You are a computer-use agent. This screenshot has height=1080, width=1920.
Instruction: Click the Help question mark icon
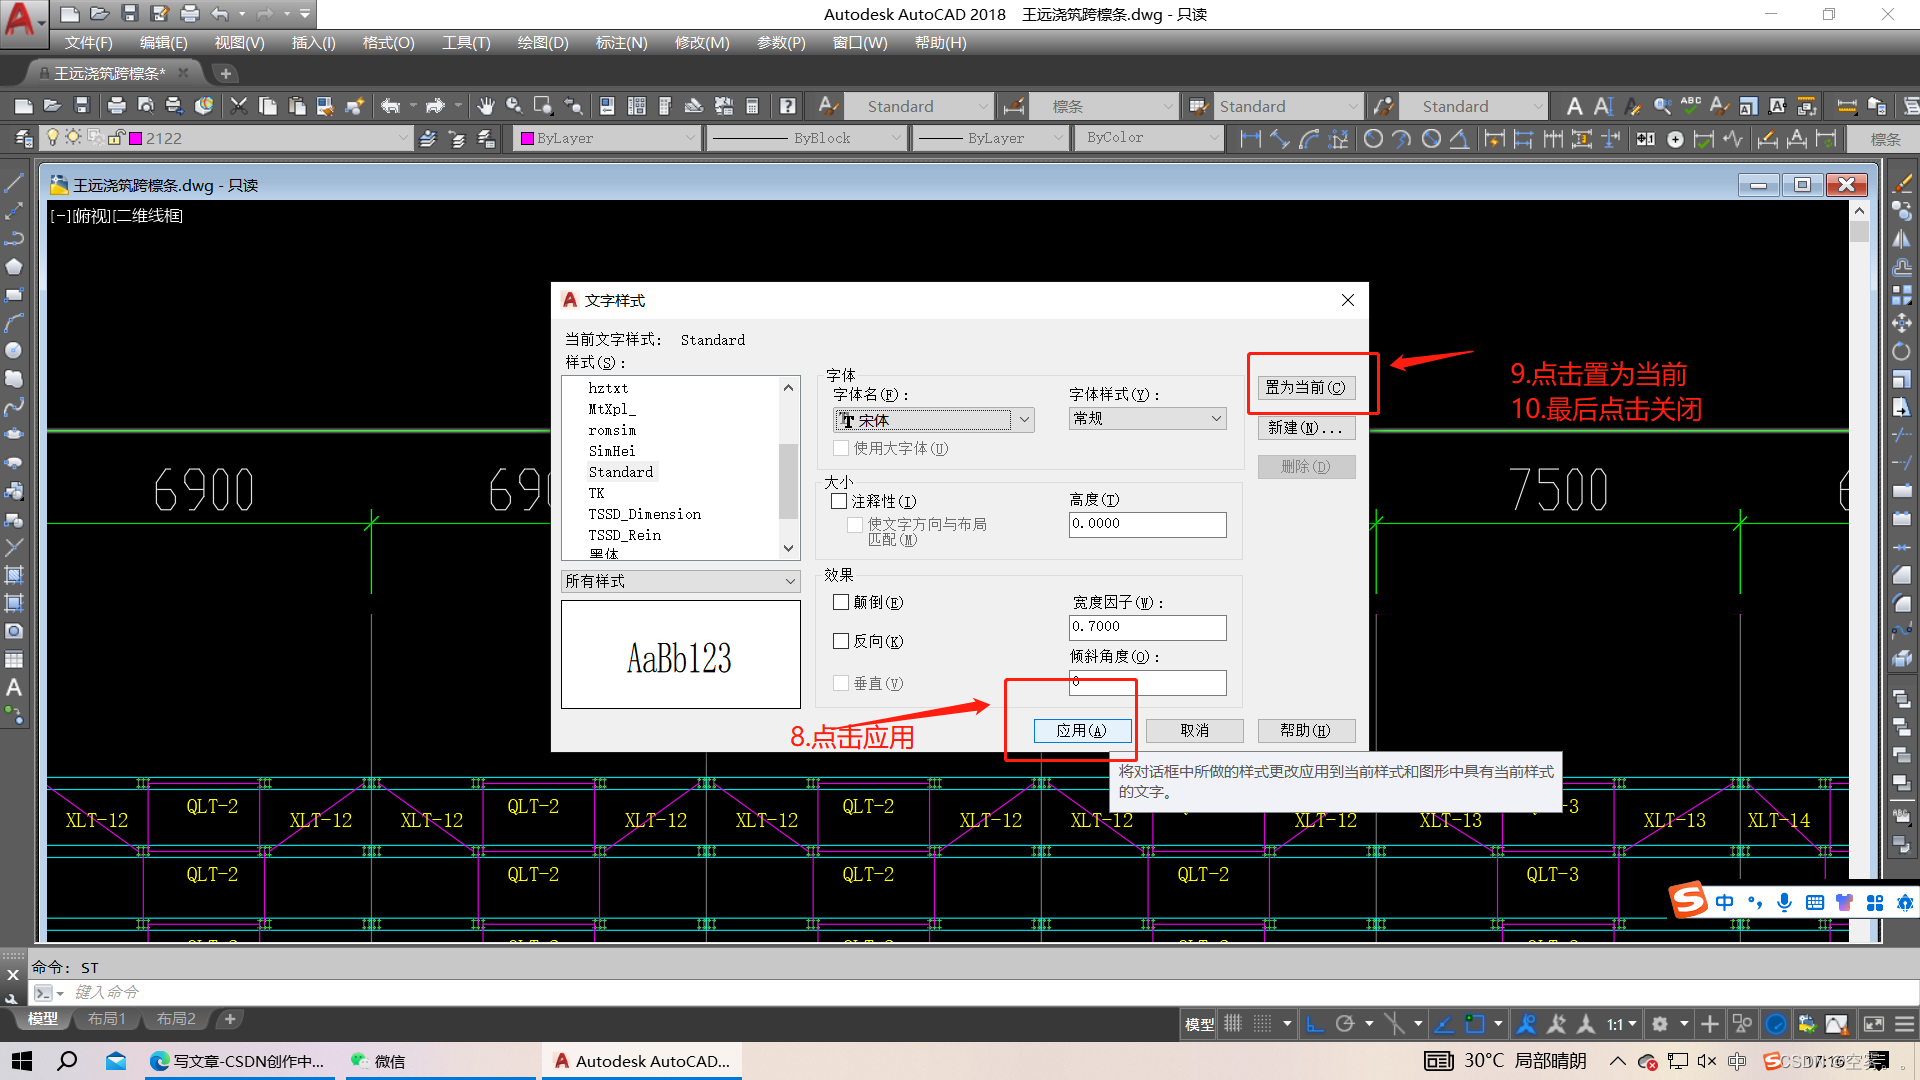pyautogui.click(x=788, y=106)
